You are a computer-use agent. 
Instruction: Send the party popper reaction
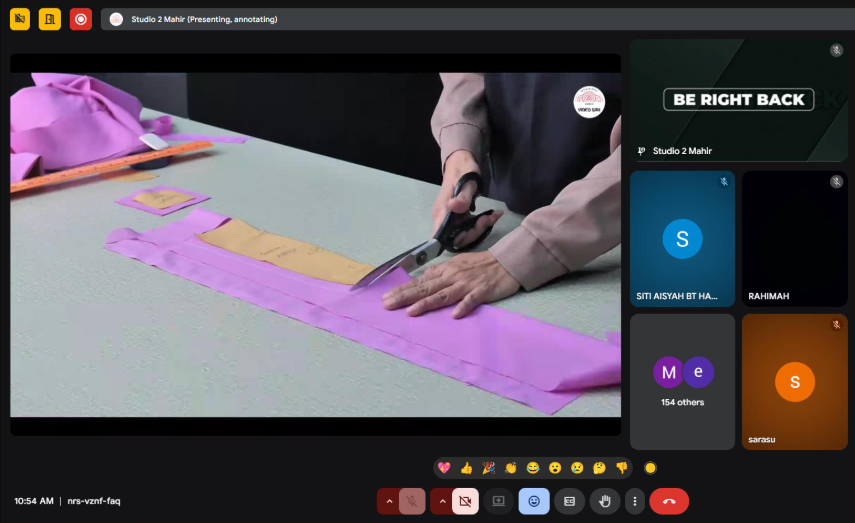tap(488, 467)
